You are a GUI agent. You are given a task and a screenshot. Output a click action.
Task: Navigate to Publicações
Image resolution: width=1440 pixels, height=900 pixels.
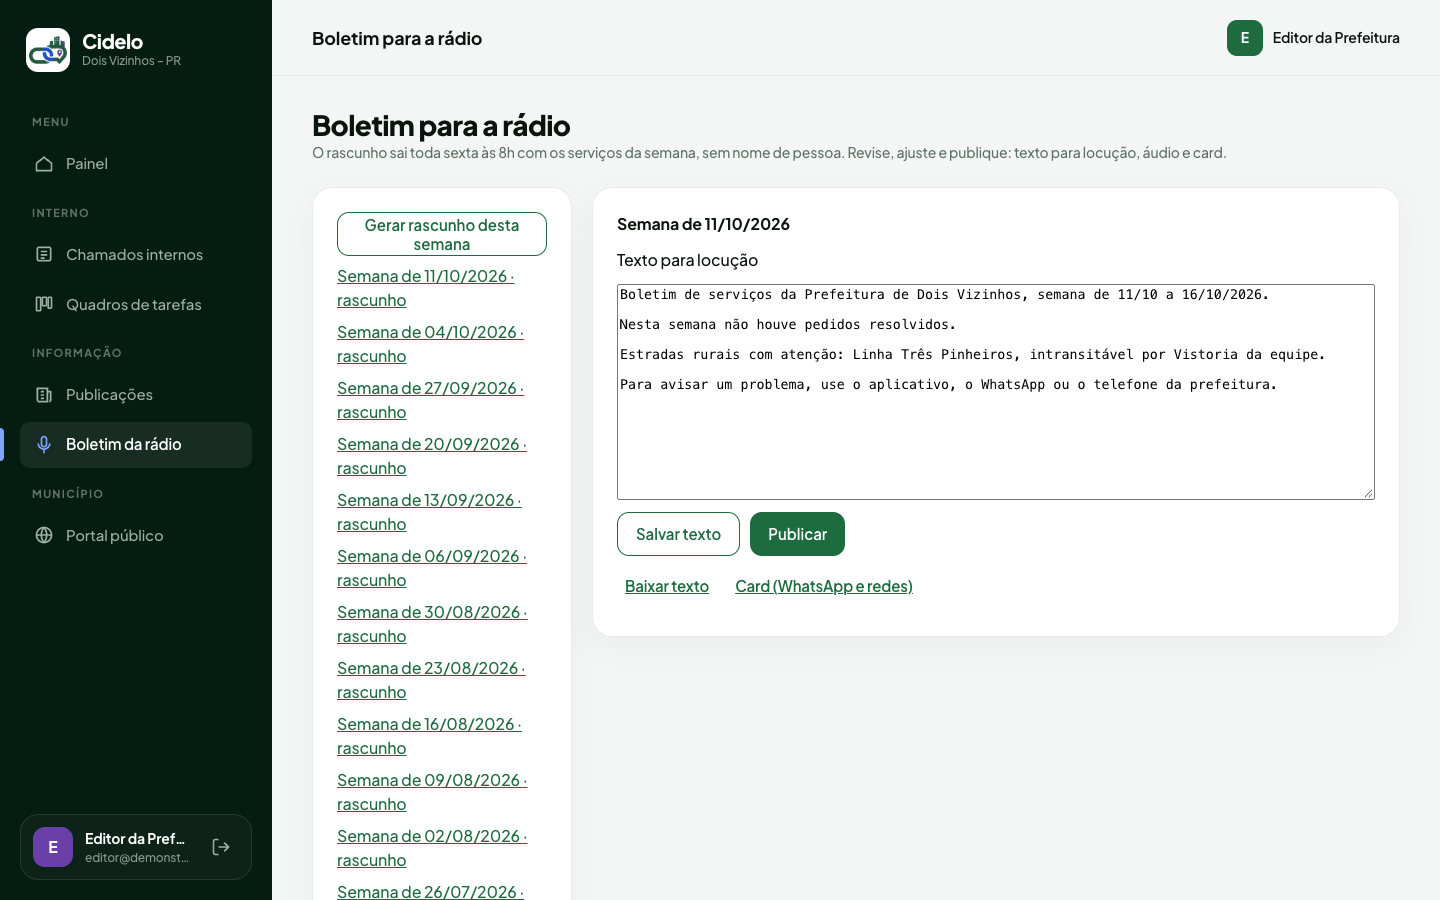[136, 395]
